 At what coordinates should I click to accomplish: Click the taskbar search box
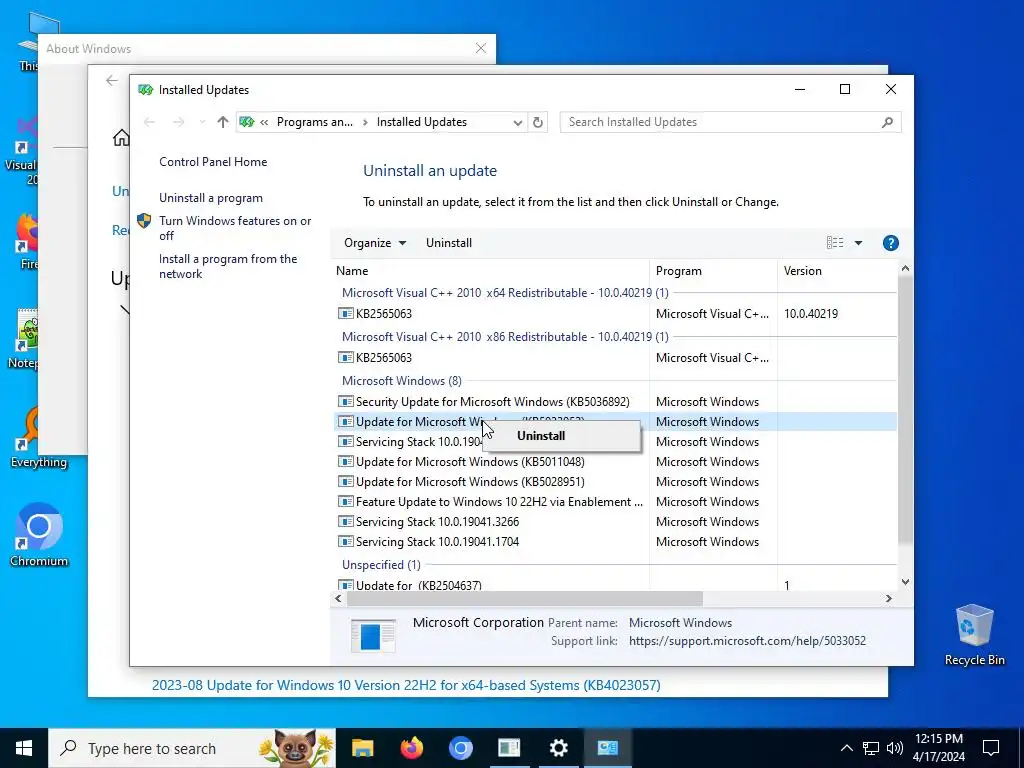coord(192,748)
